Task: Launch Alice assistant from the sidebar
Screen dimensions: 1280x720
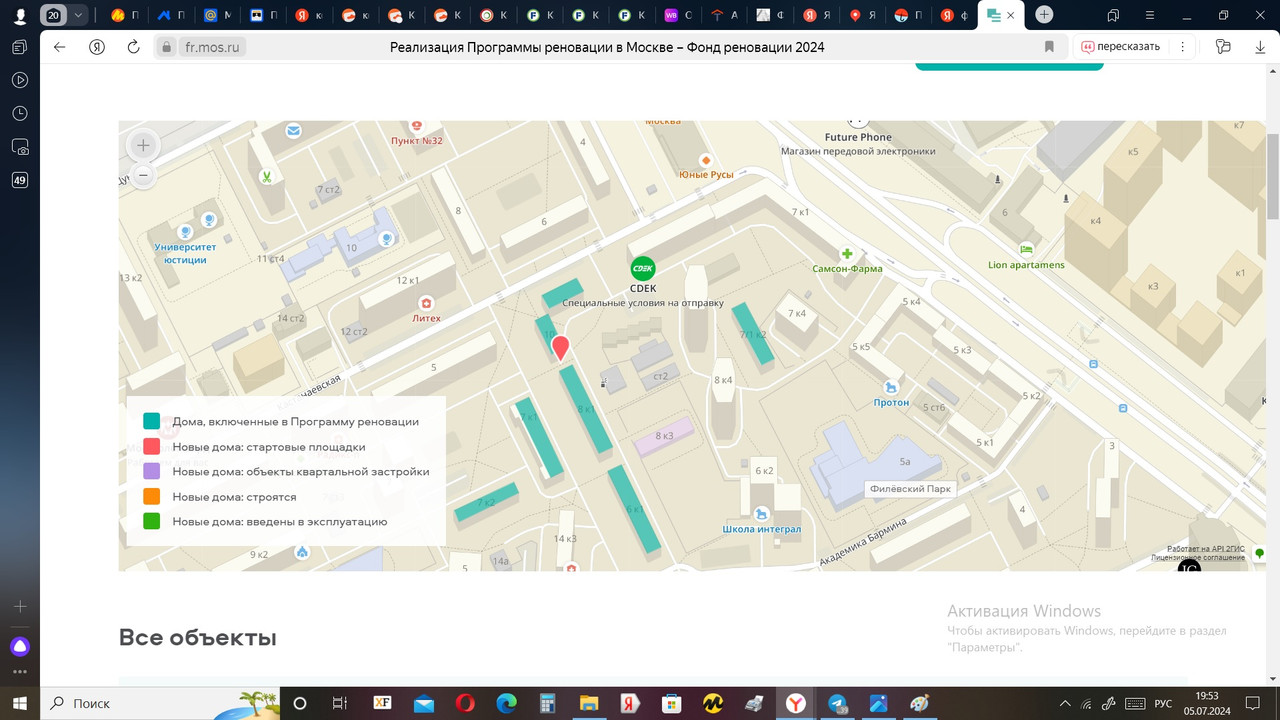Action: [20, 646]
